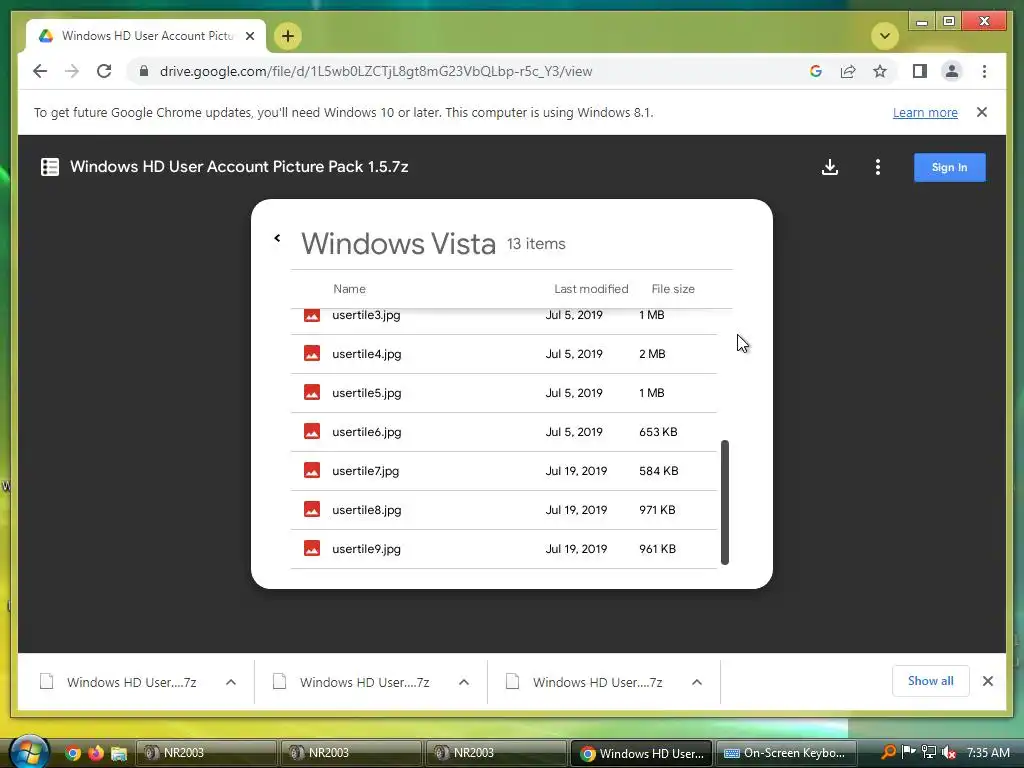Click image icon of usertile4.jpg
Viewport: 1024px width, 768px height.
click(x=312, y=353)
